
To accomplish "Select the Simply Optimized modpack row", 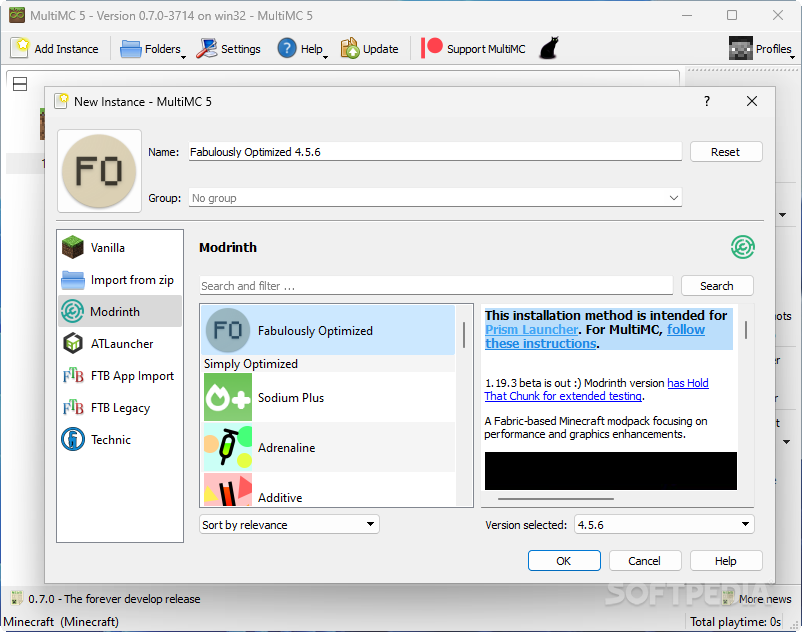I will [x=328, y=364].
